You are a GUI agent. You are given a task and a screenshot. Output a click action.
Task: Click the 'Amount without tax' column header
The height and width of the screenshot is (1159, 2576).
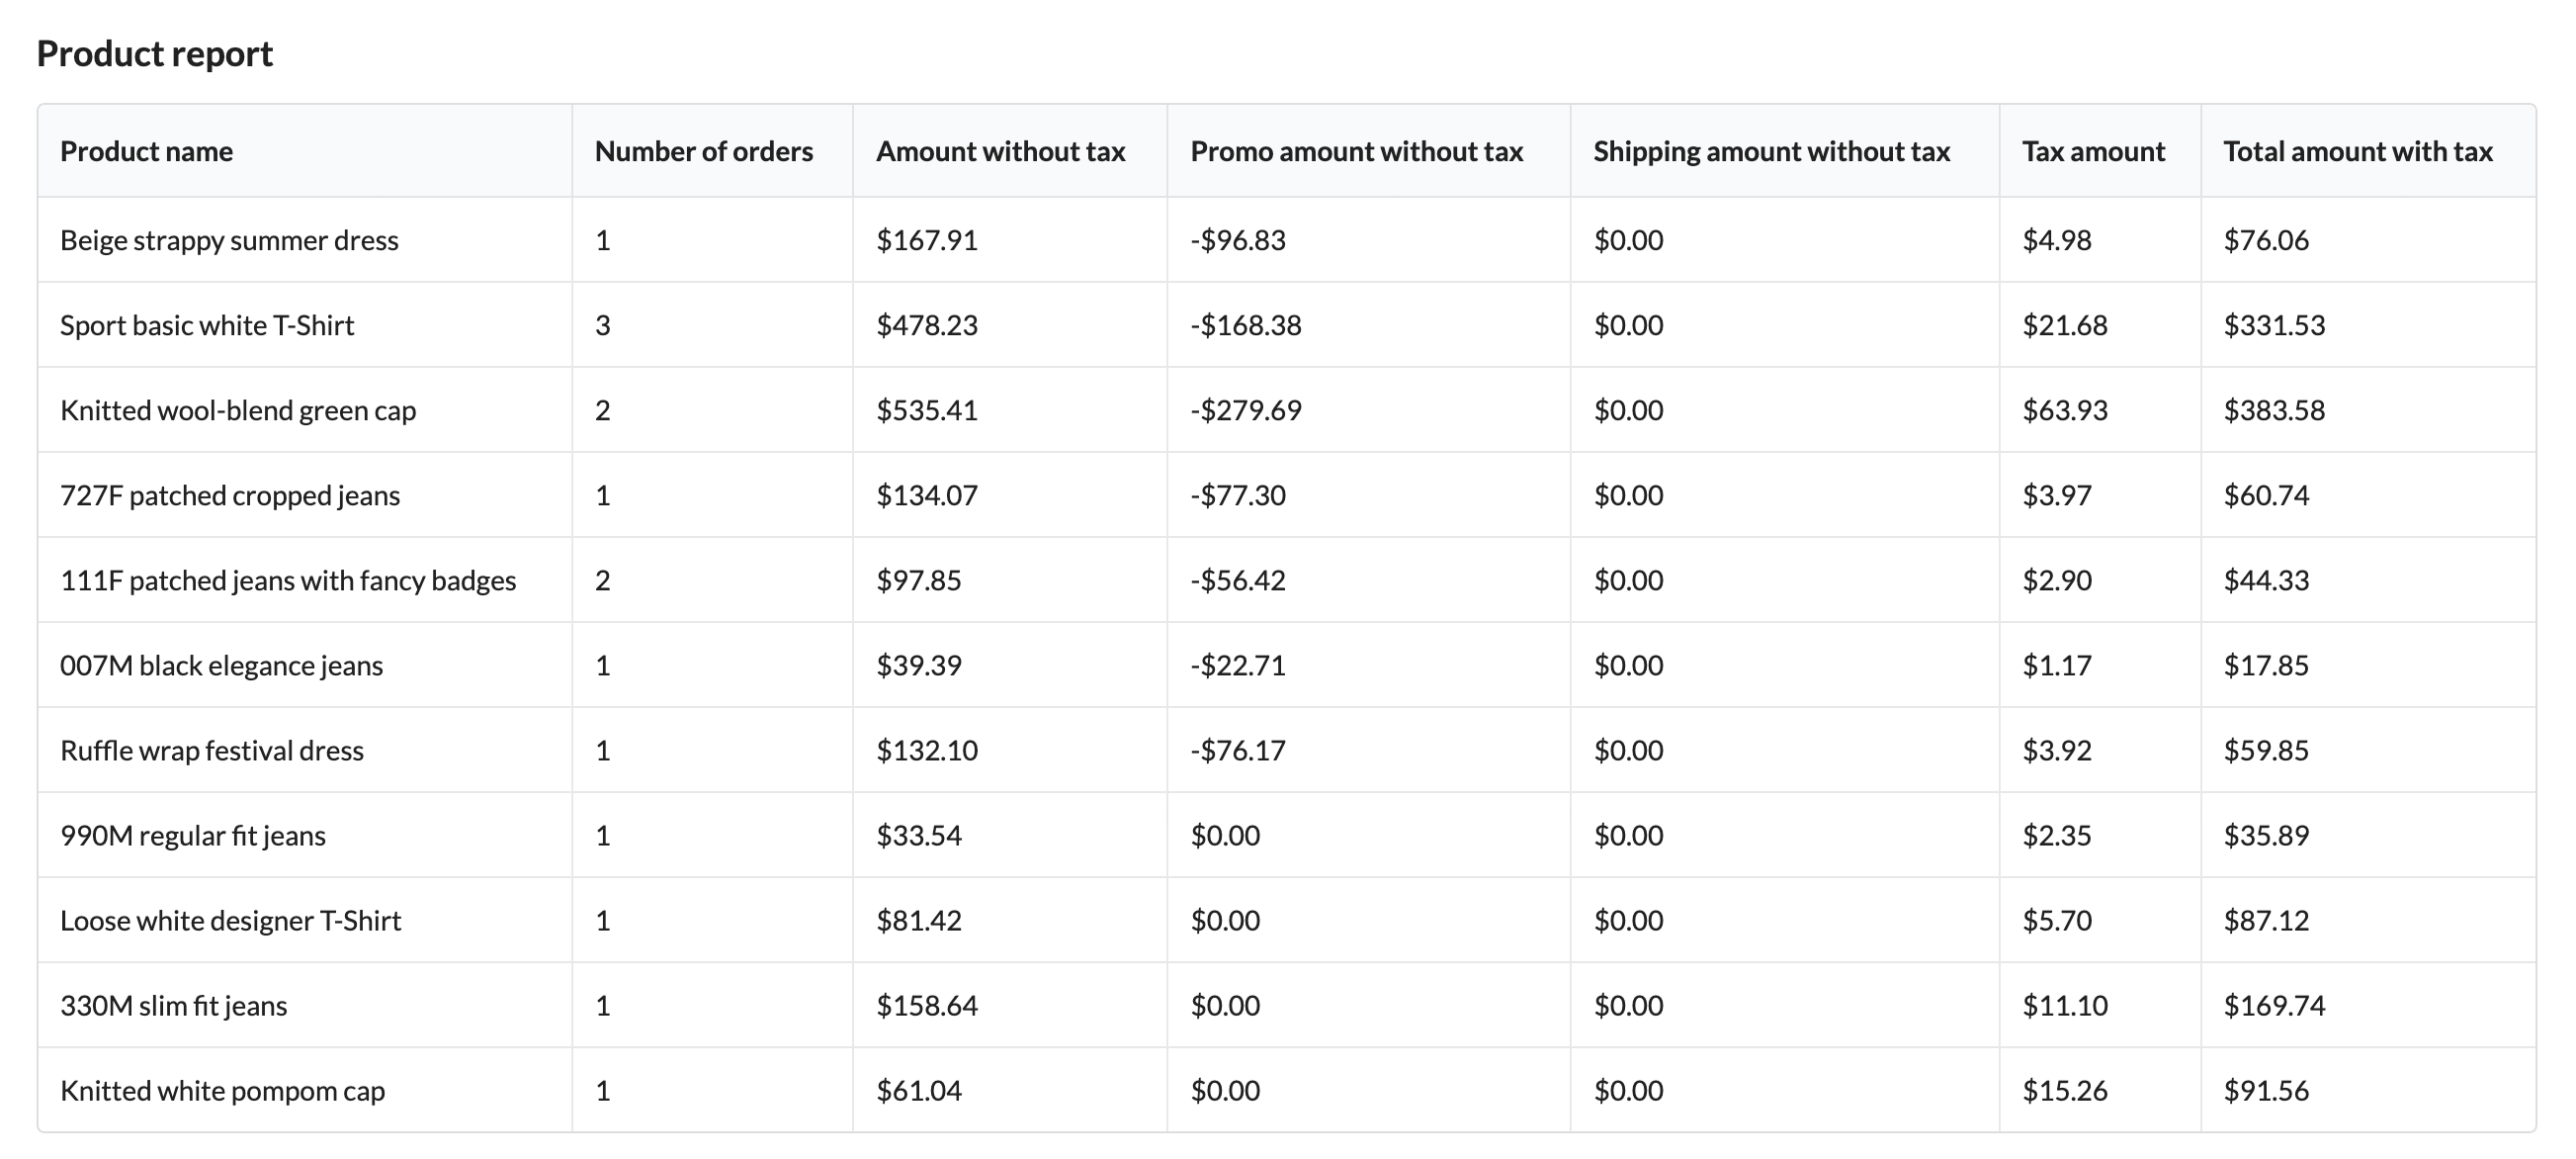(1001, 151)
